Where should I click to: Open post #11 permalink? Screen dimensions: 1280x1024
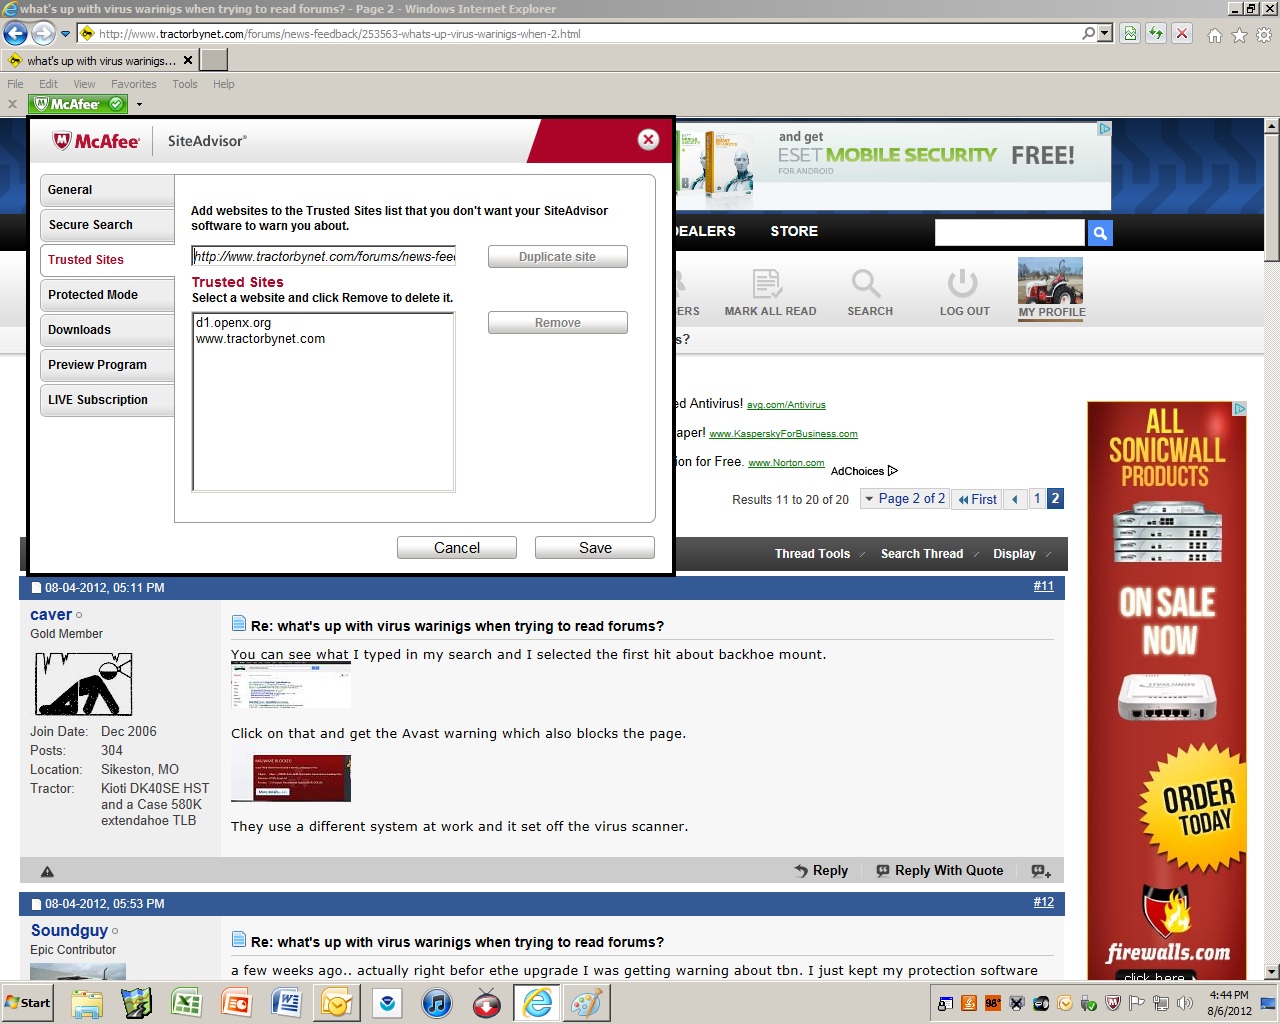click(1043, 586)
